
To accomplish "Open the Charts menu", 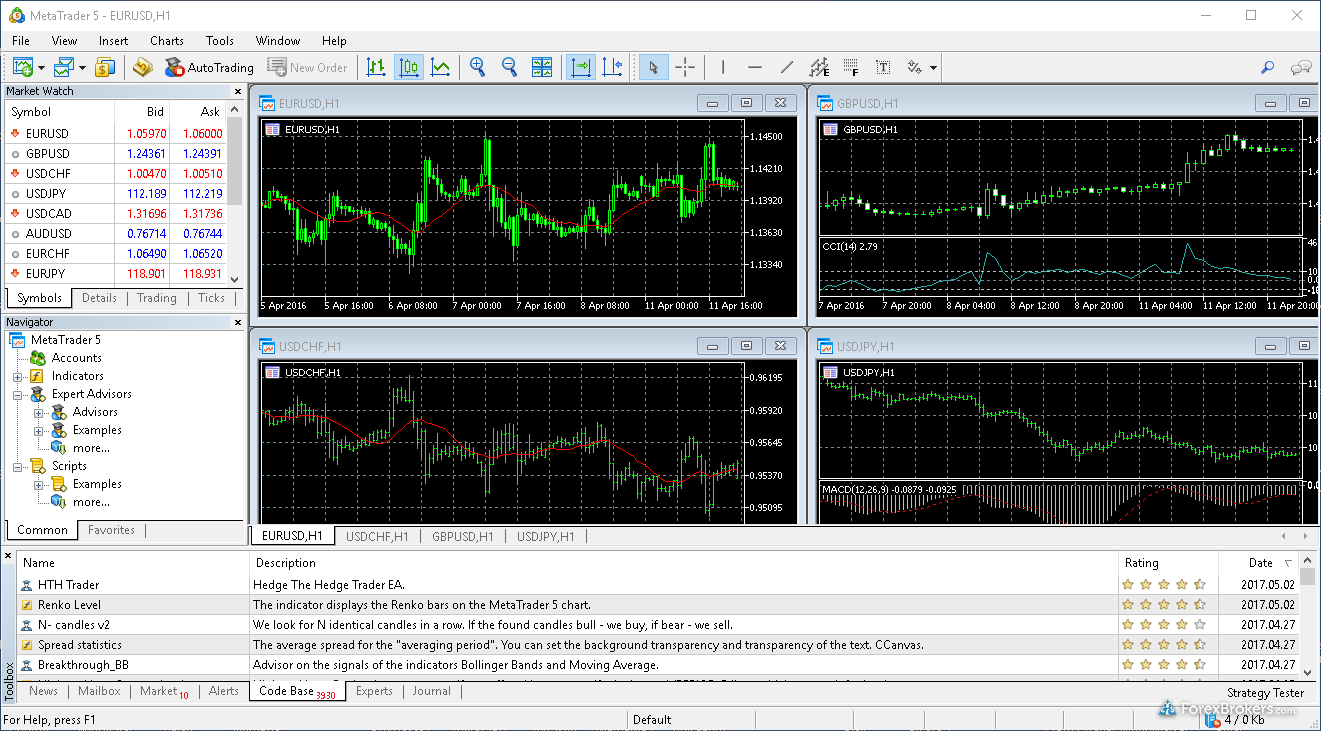I will [166, 41].
